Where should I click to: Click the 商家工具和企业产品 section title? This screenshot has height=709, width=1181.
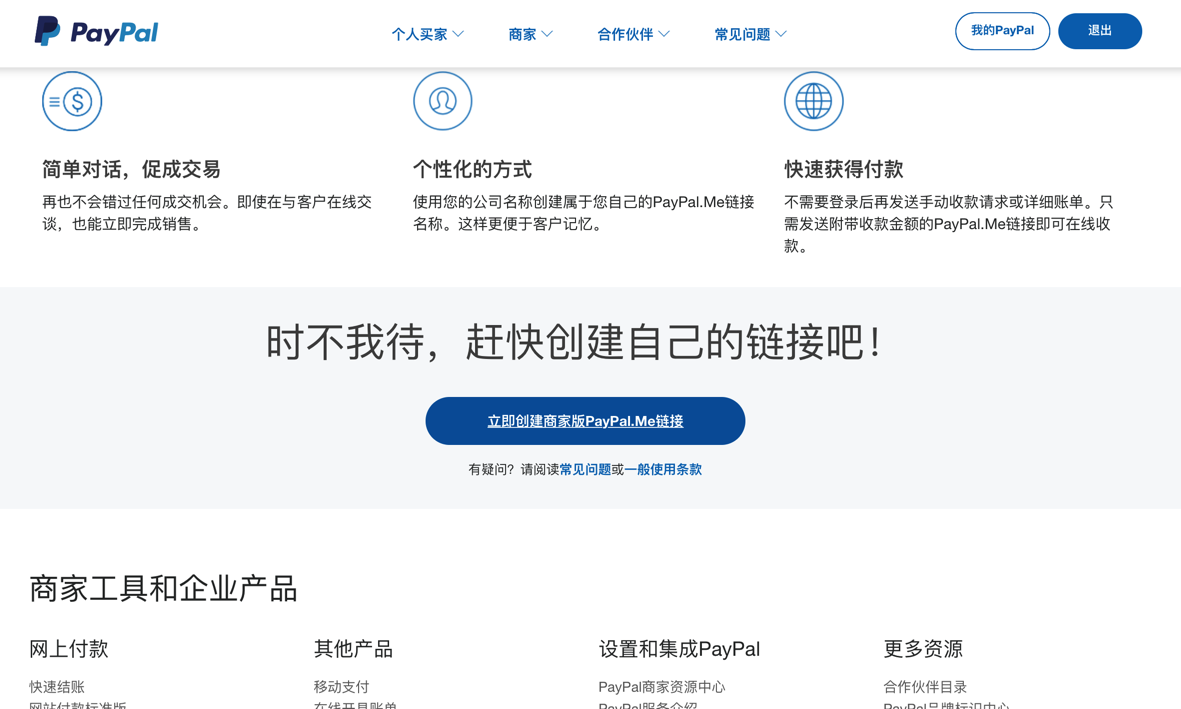pyautogui.click(x=163, y=588)
